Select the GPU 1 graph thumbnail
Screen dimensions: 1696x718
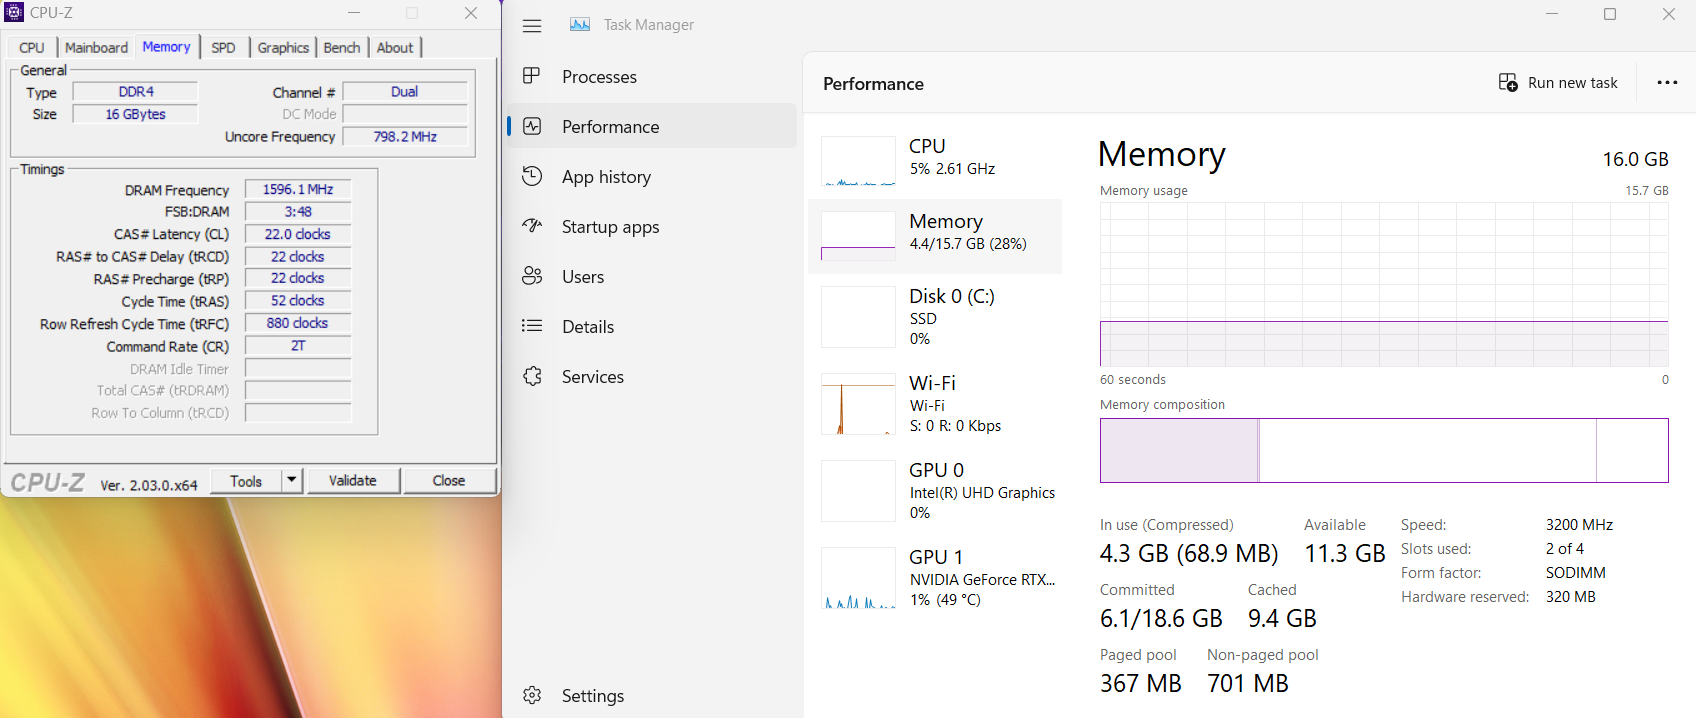(858, 578)
